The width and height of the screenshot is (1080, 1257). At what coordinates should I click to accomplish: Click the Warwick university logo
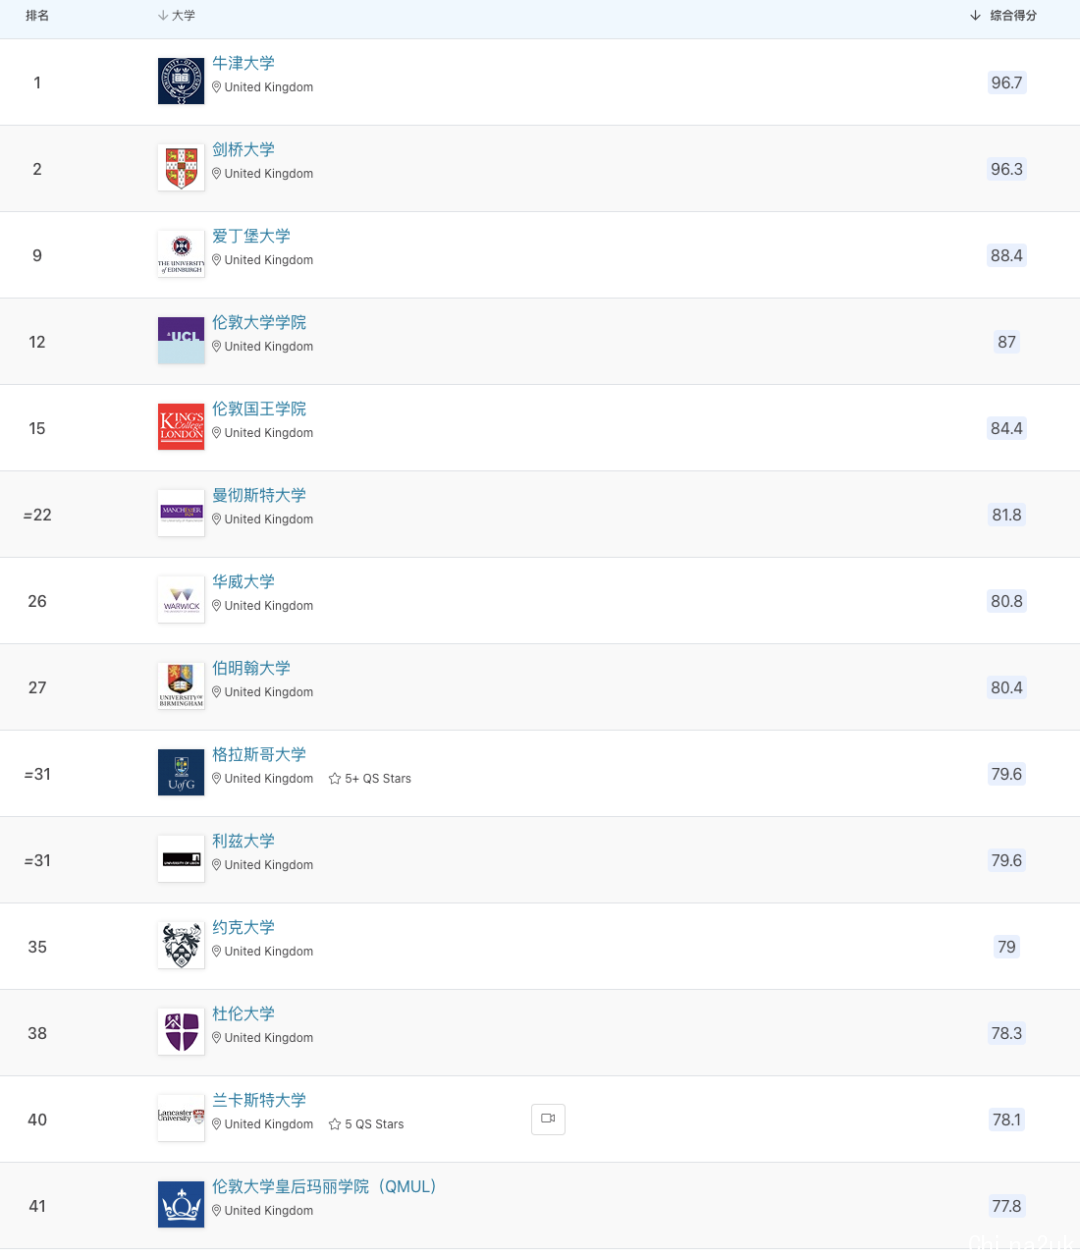click(181, 600)
